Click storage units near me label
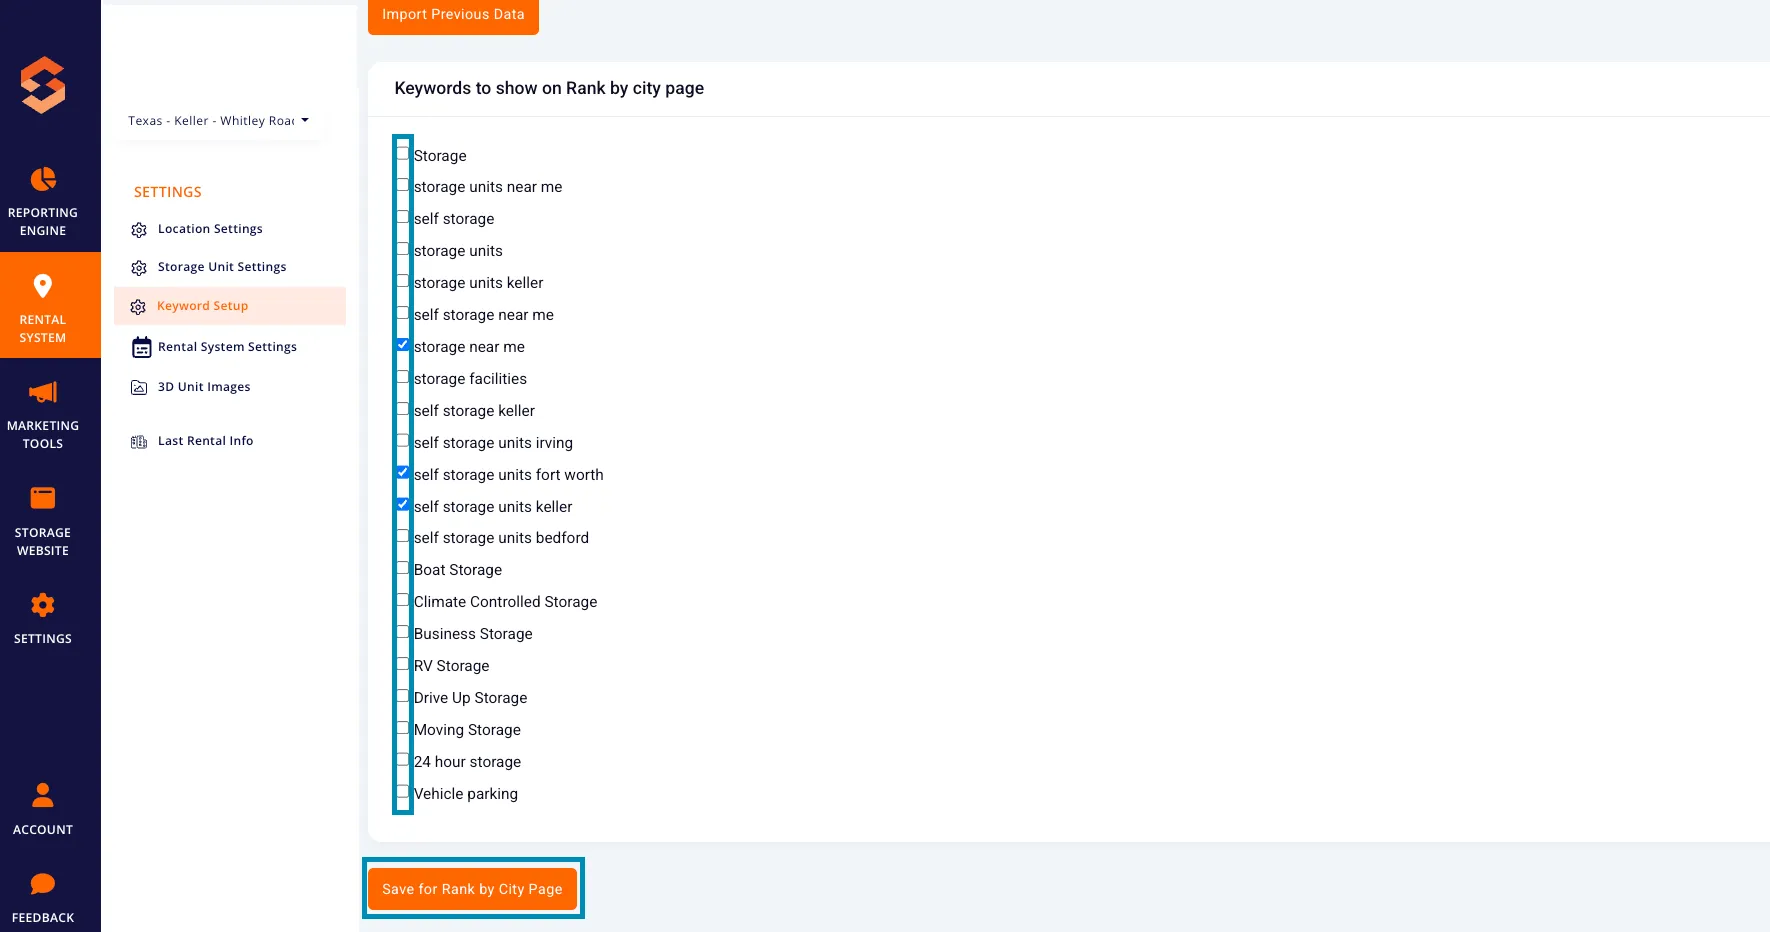Viewport: 1770px width, 932px height. pyautogui.click(x=488, y=187)
